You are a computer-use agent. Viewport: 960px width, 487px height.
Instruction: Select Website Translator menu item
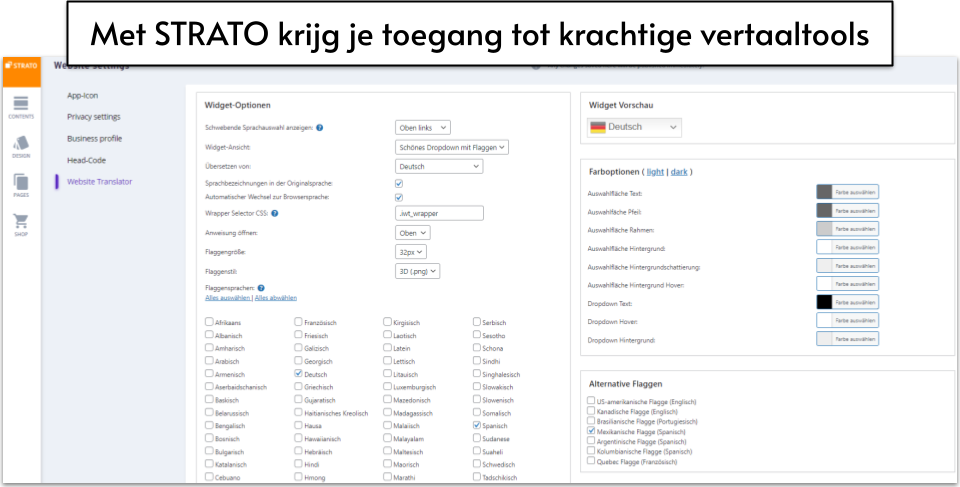99,182
